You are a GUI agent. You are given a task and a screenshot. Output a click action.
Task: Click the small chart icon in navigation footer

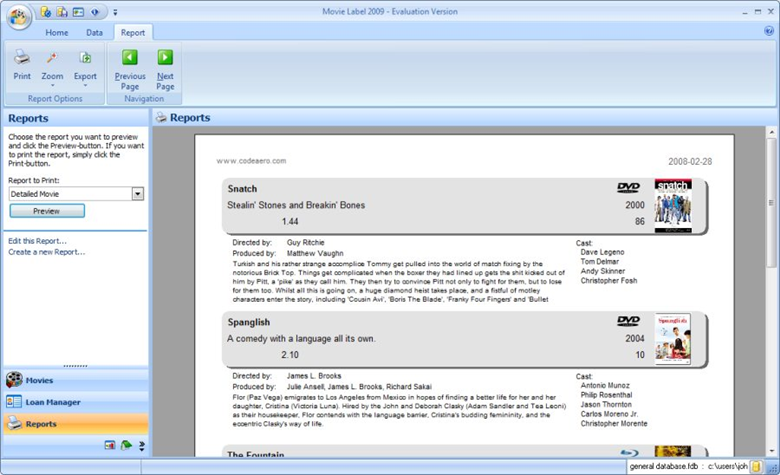pos(110,445)
